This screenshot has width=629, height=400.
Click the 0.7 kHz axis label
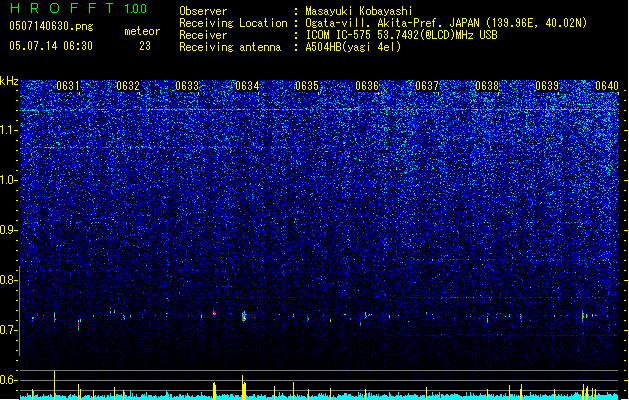tap(9, 330)
